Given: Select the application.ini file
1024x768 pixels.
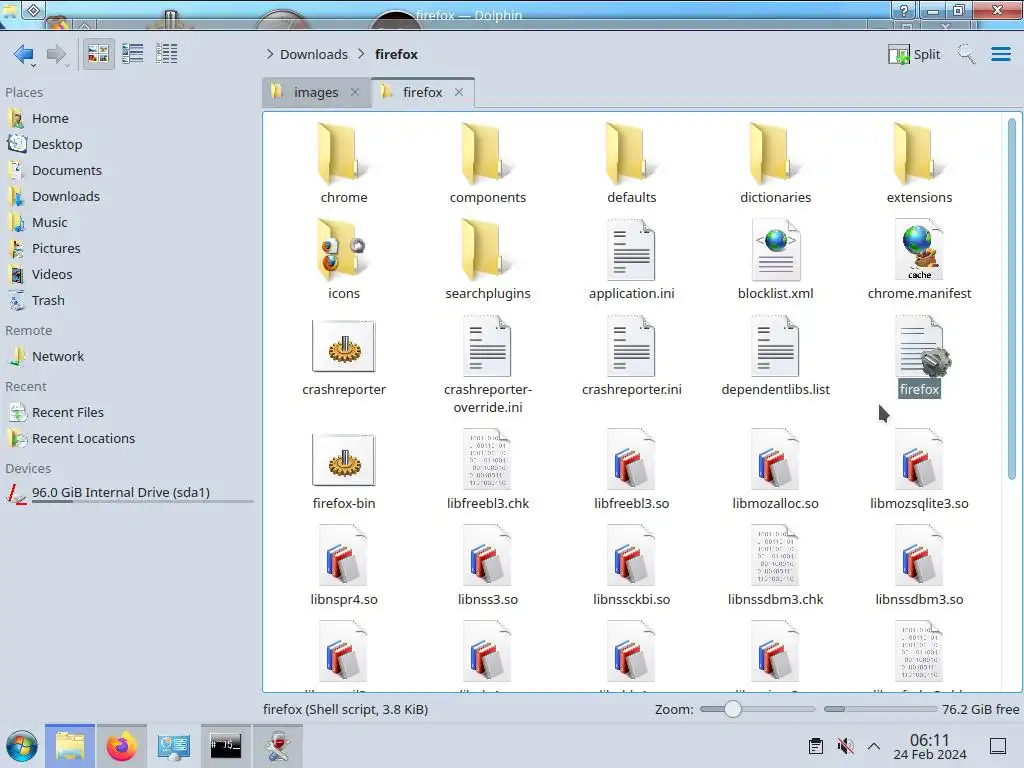Looking at the screenshot, I should [632, 259].
